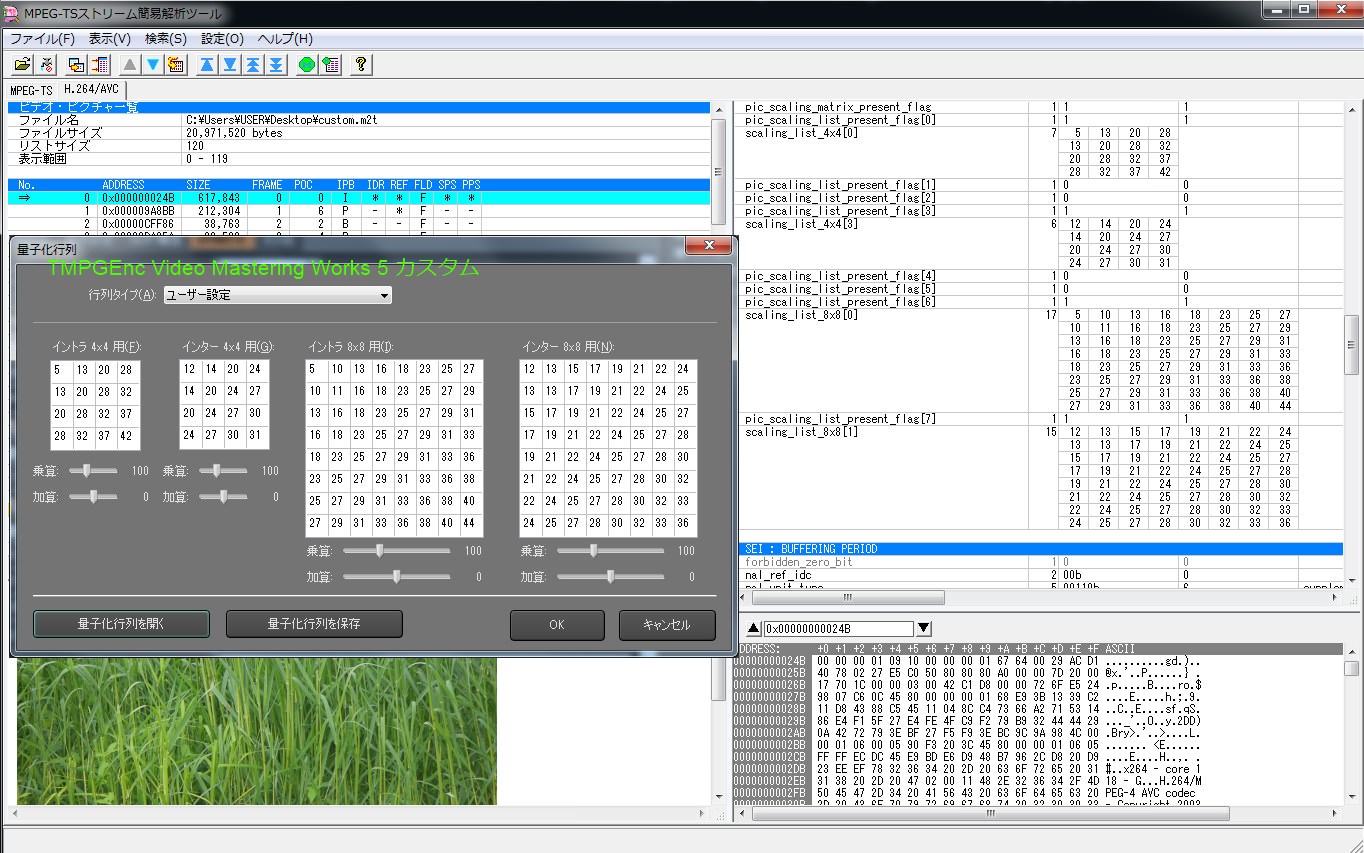
Task: Click the 乗算 slider under イントラ 4x4
Action: tap(88, 470)
